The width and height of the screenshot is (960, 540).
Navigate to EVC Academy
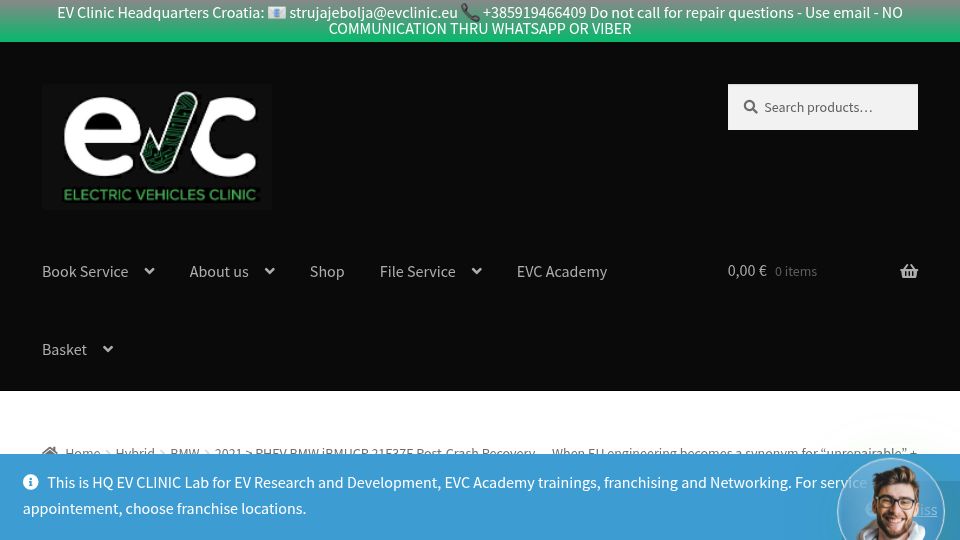click(562, 271)
